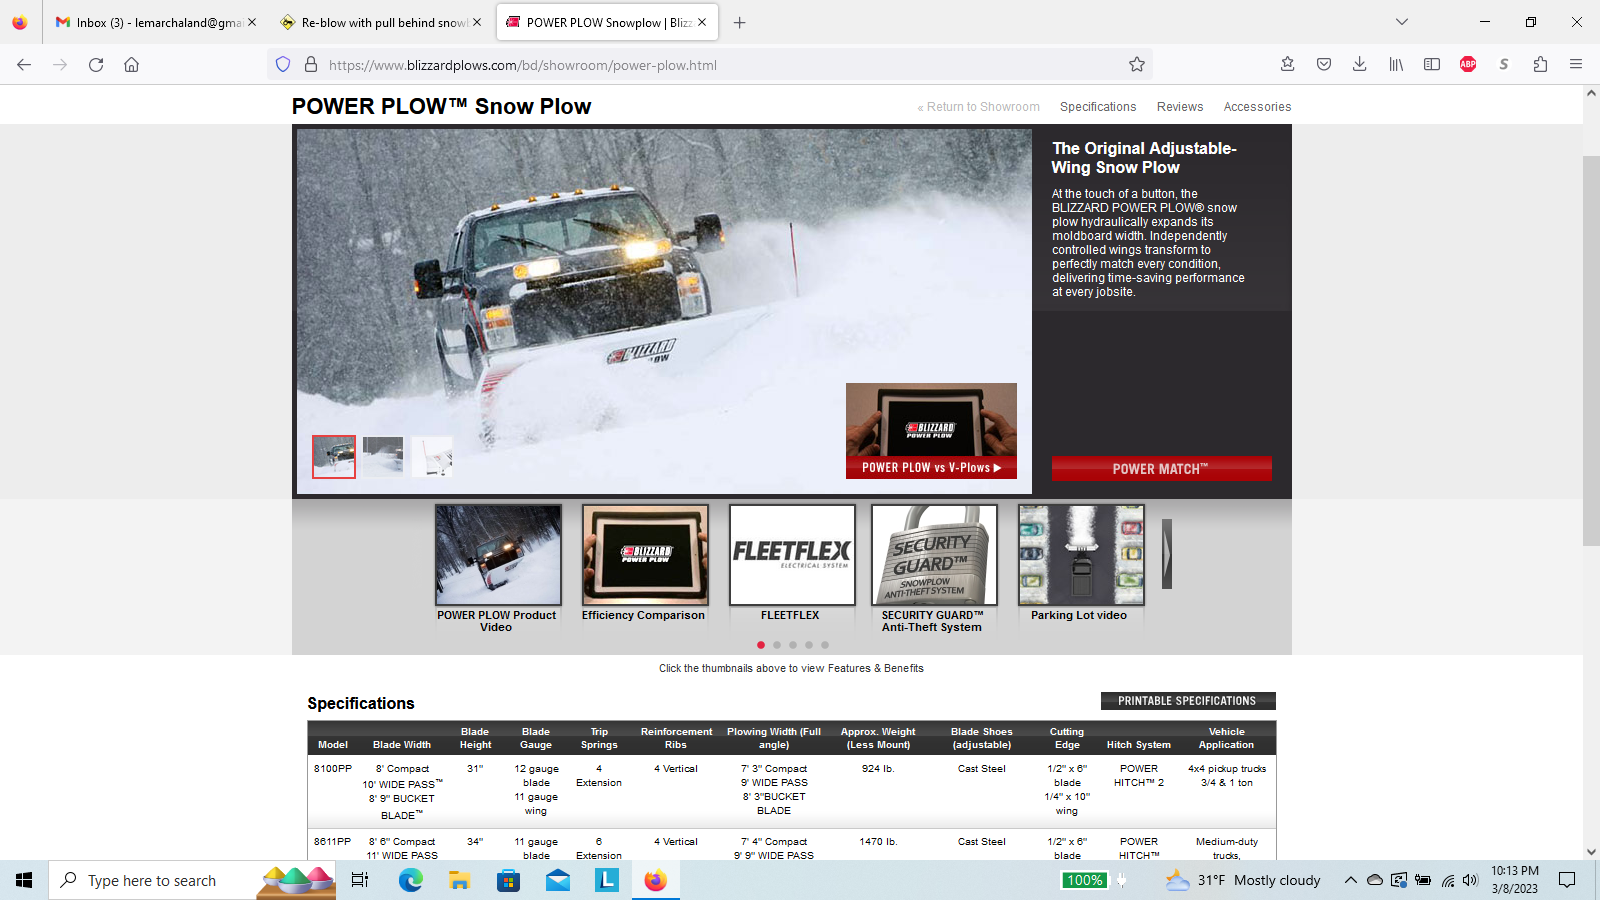Open the Downloads panel

1360,65
